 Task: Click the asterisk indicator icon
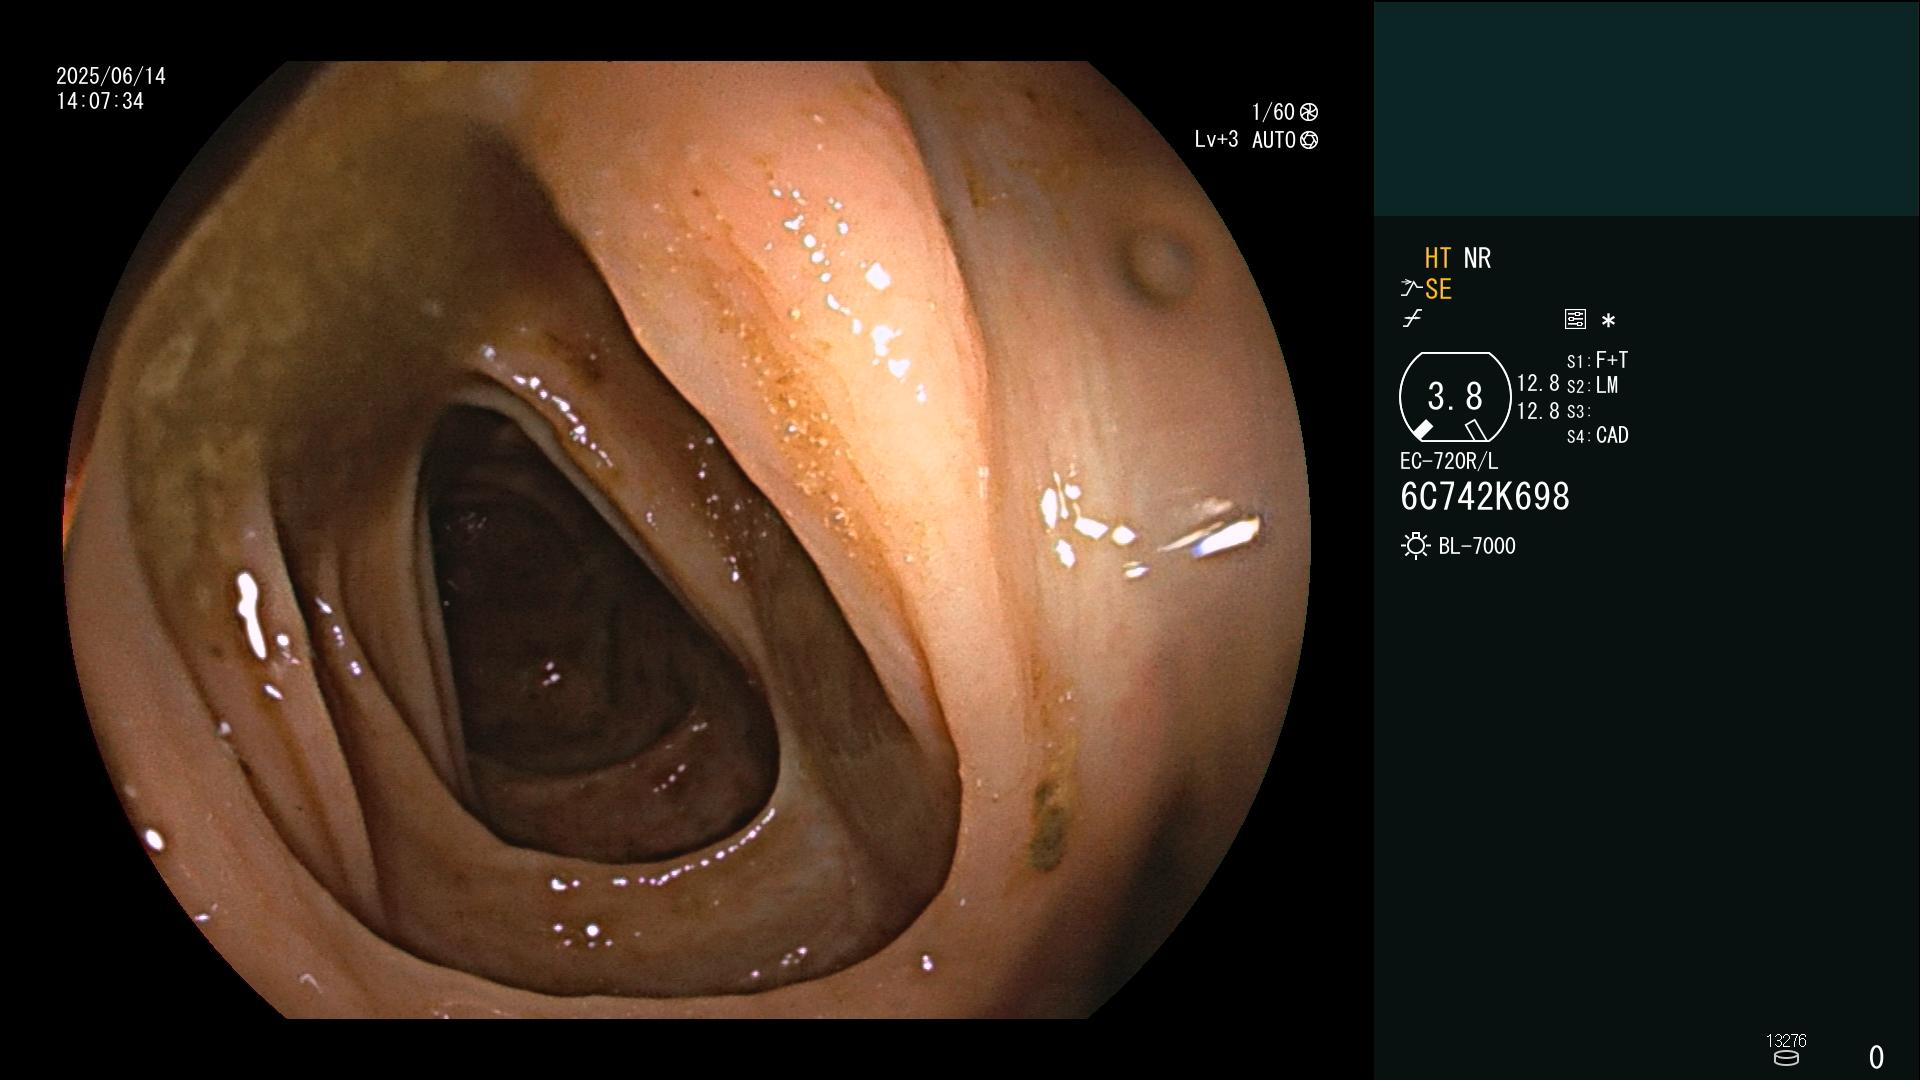click(x=1608, y=320)
